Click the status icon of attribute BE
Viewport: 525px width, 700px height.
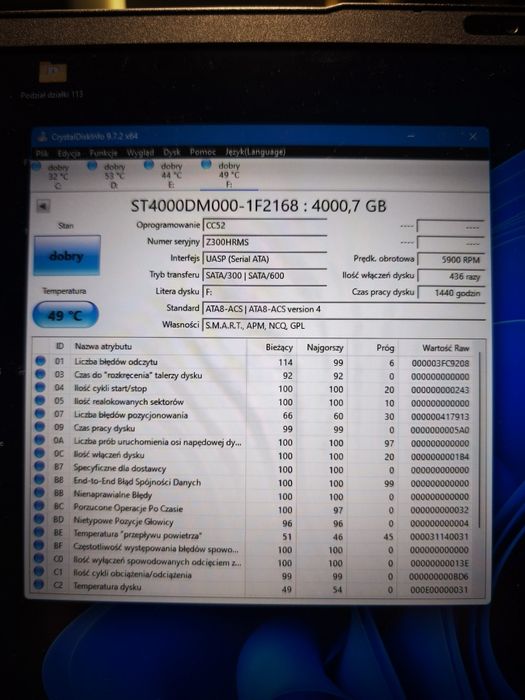pyautogui.click(x=39, y=532)
